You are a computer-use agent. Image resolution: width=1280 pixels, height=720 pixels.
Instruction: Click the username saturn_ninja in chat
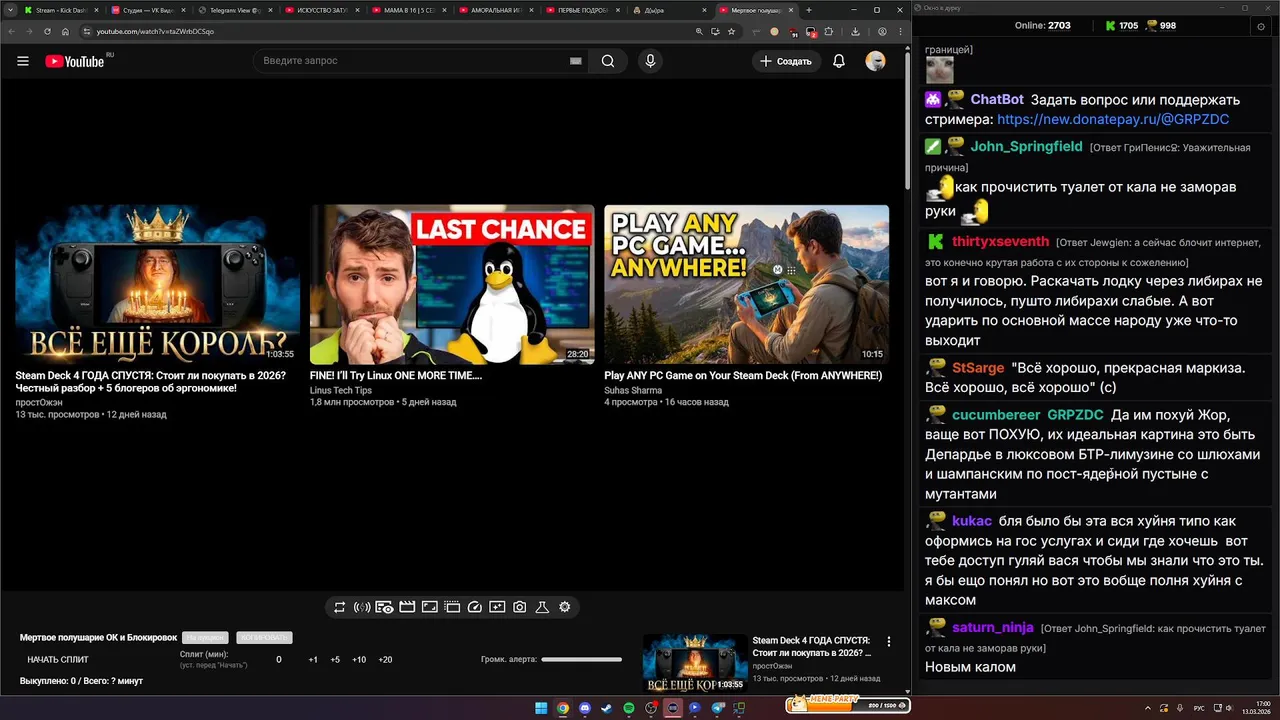pos(992,627)
